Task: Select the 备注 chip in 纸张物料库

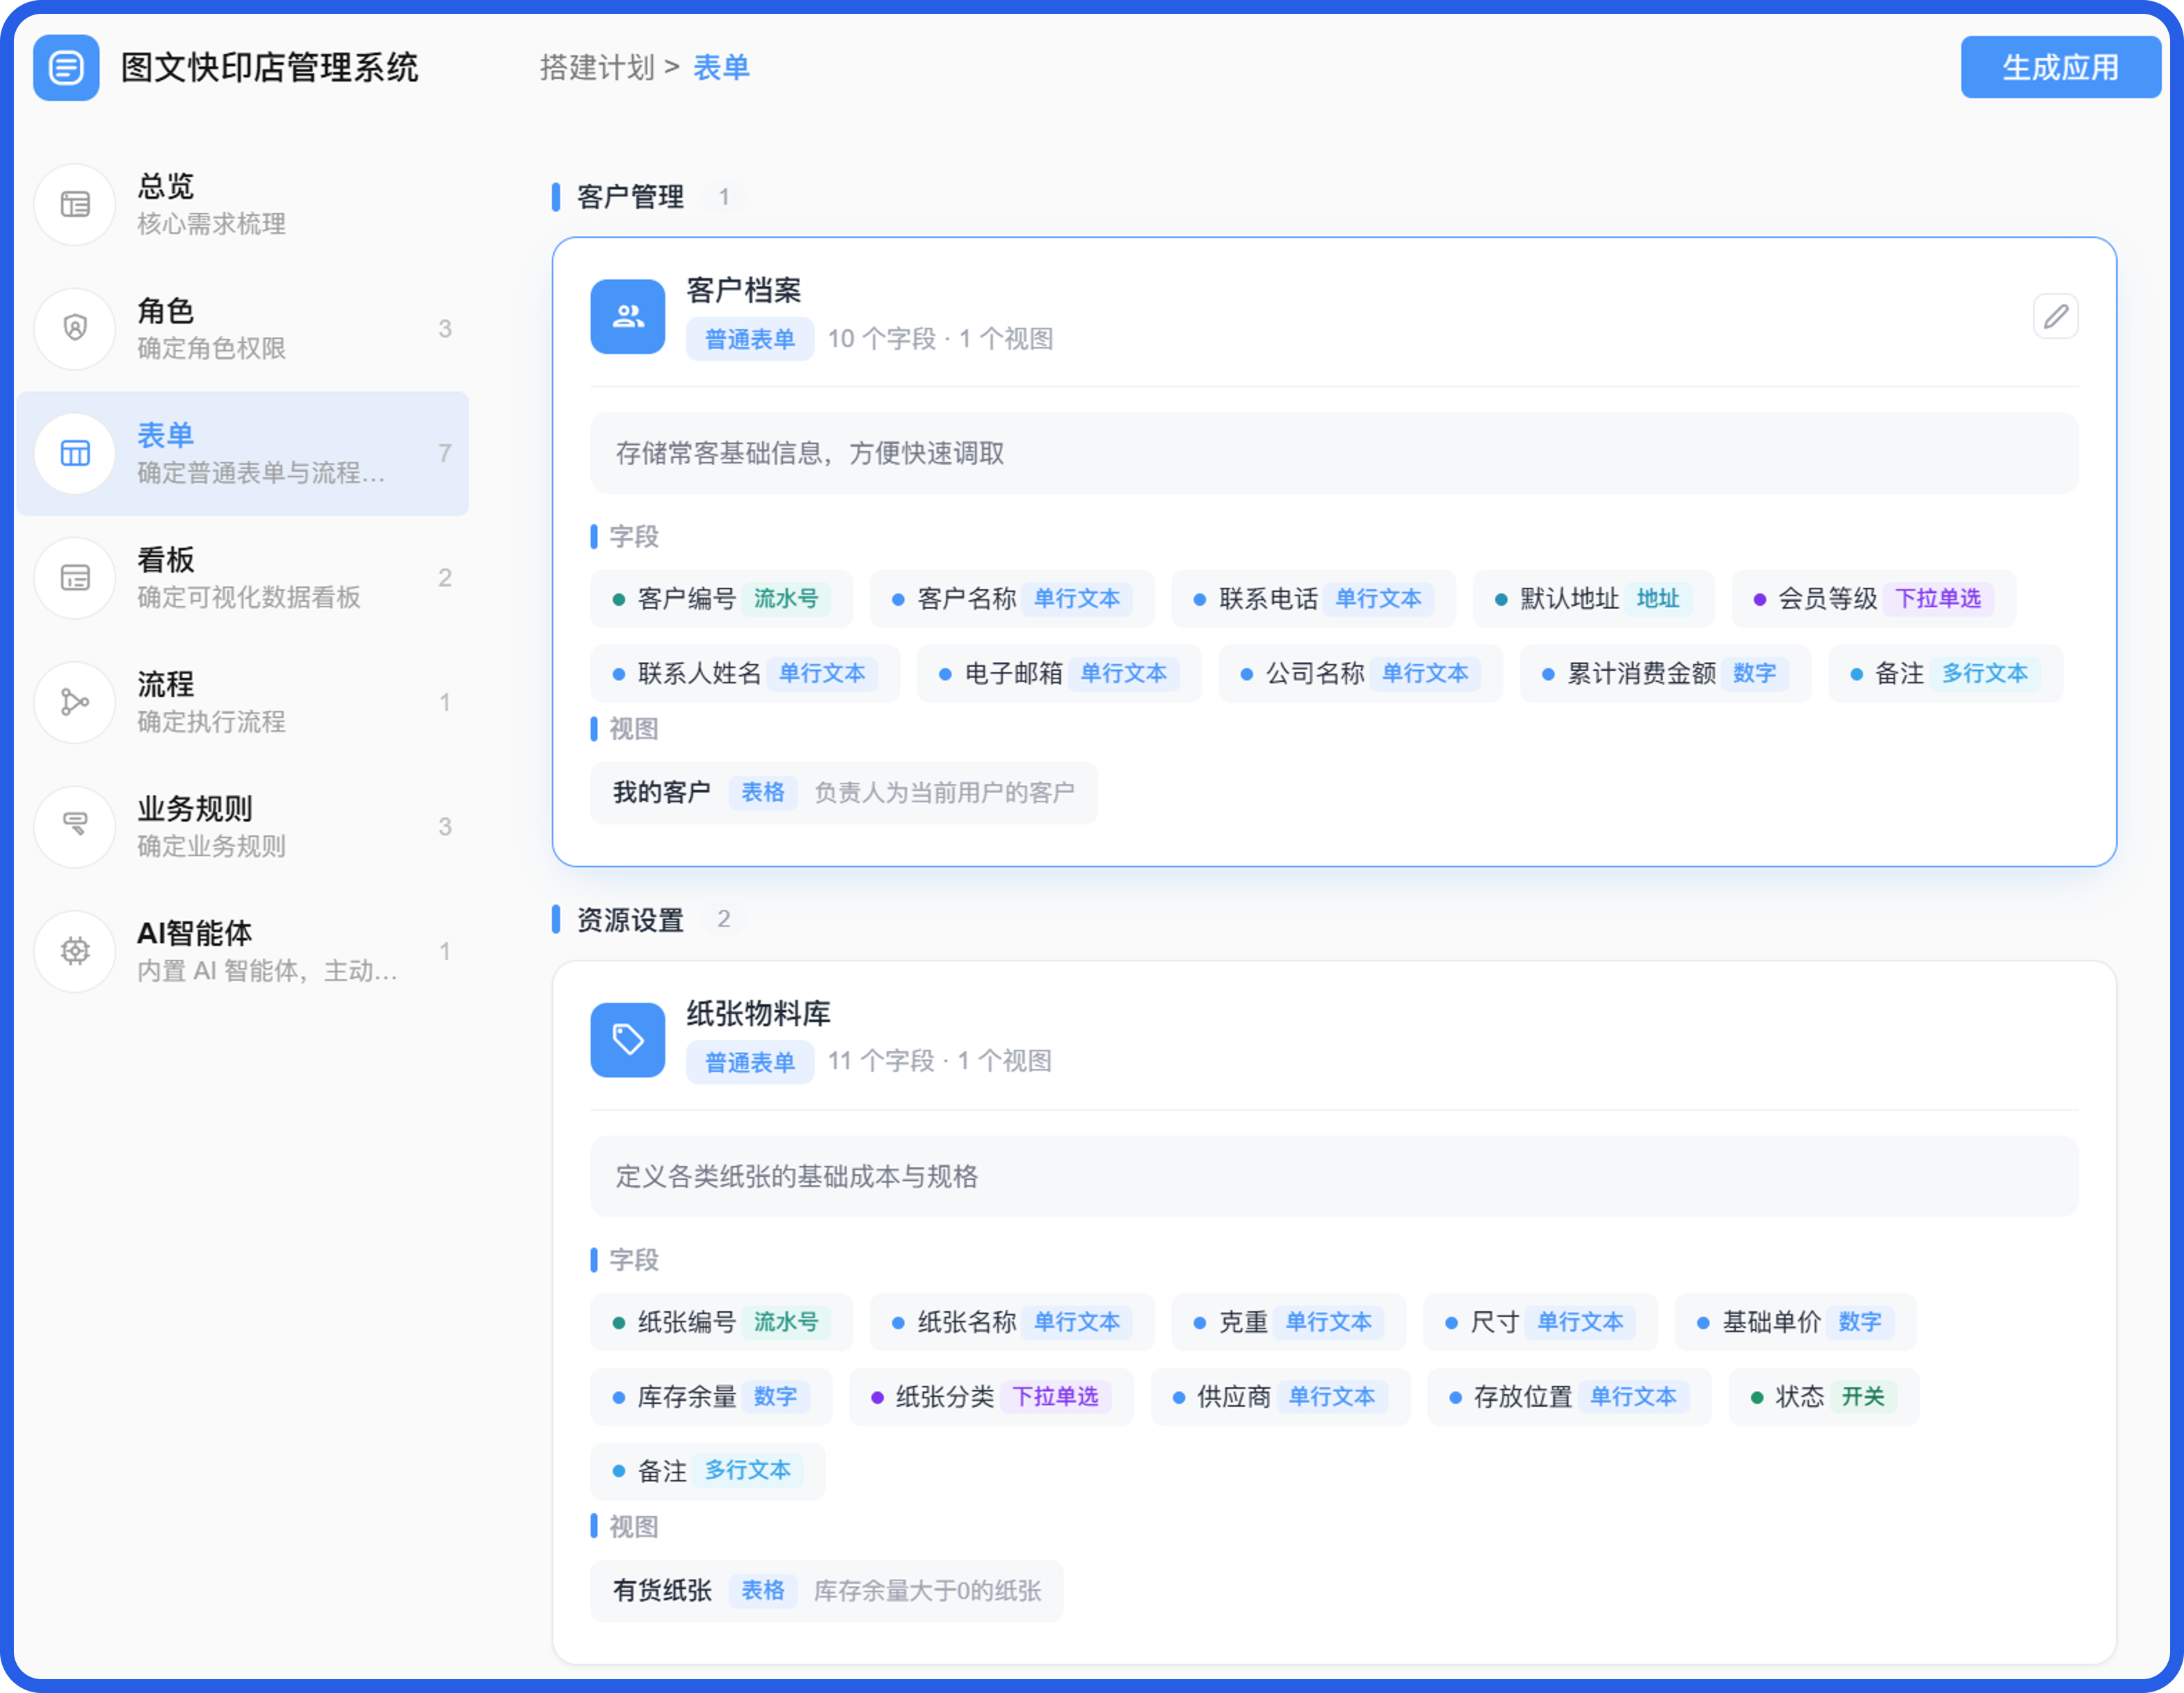Action: click(x=707, y=1470)
